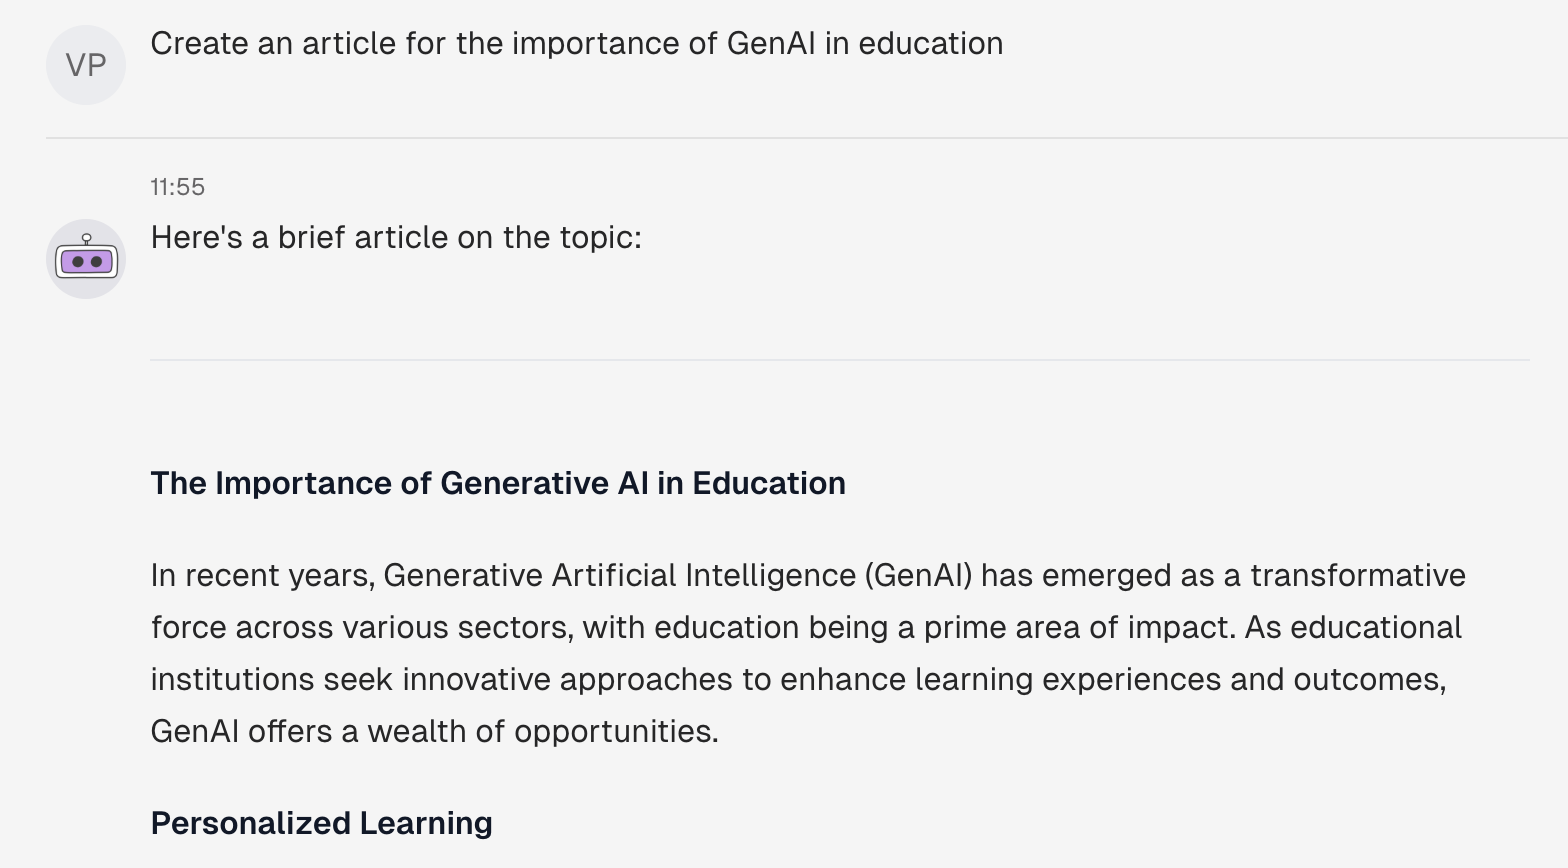Click the word "Education" in the bold article title

tap(769, 483)
